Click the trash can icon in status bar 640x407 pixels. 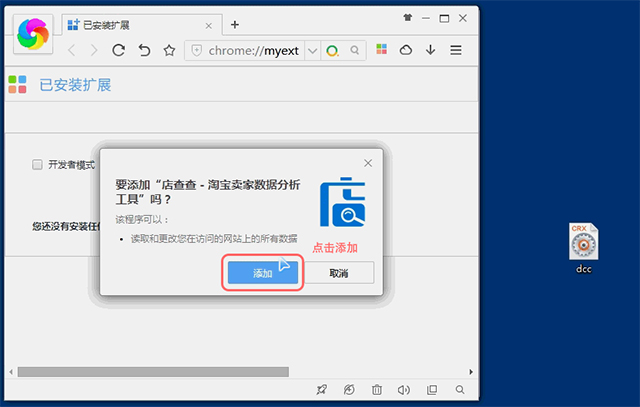(377, 390)
